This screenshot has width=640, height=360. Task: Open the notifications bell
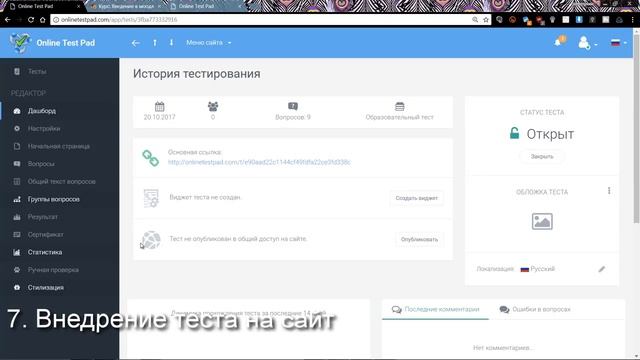[558, 42]
